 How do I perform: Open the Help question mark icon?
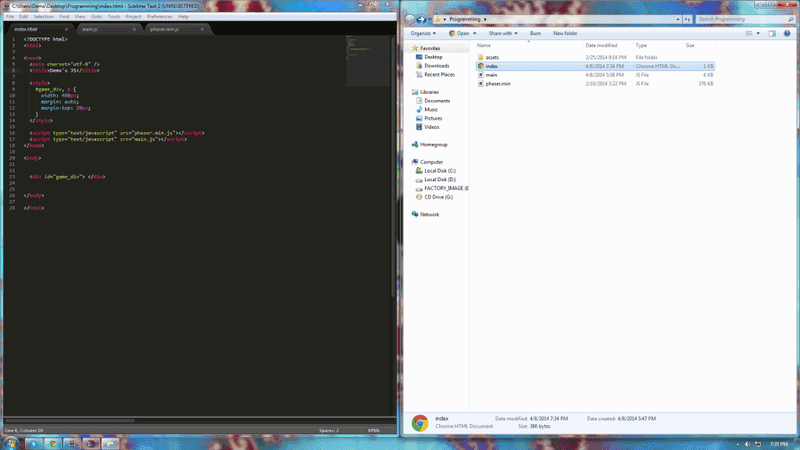click(788, 33)
